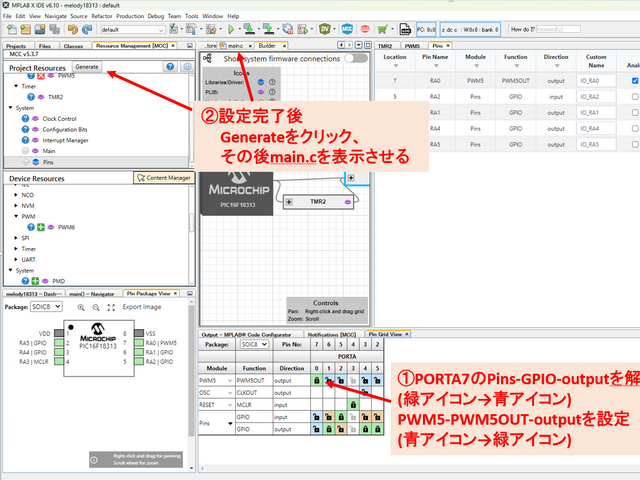Viewport: 640px width, 480px height.
Task: Select Configuration Bits in Project Resources
Action: [x=65, y=129]
